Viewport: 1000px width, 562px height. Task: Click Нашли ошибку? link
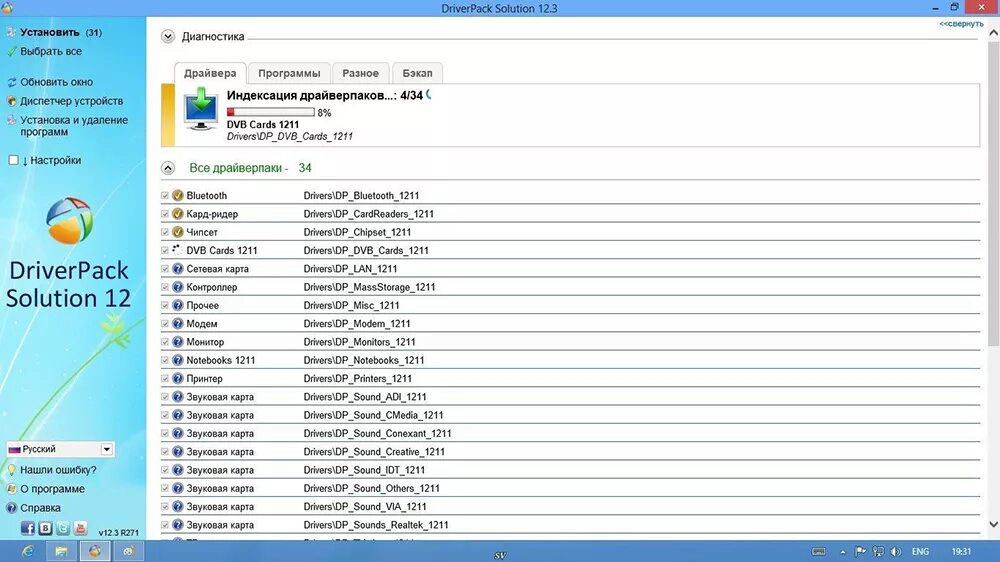coord(58,470)
